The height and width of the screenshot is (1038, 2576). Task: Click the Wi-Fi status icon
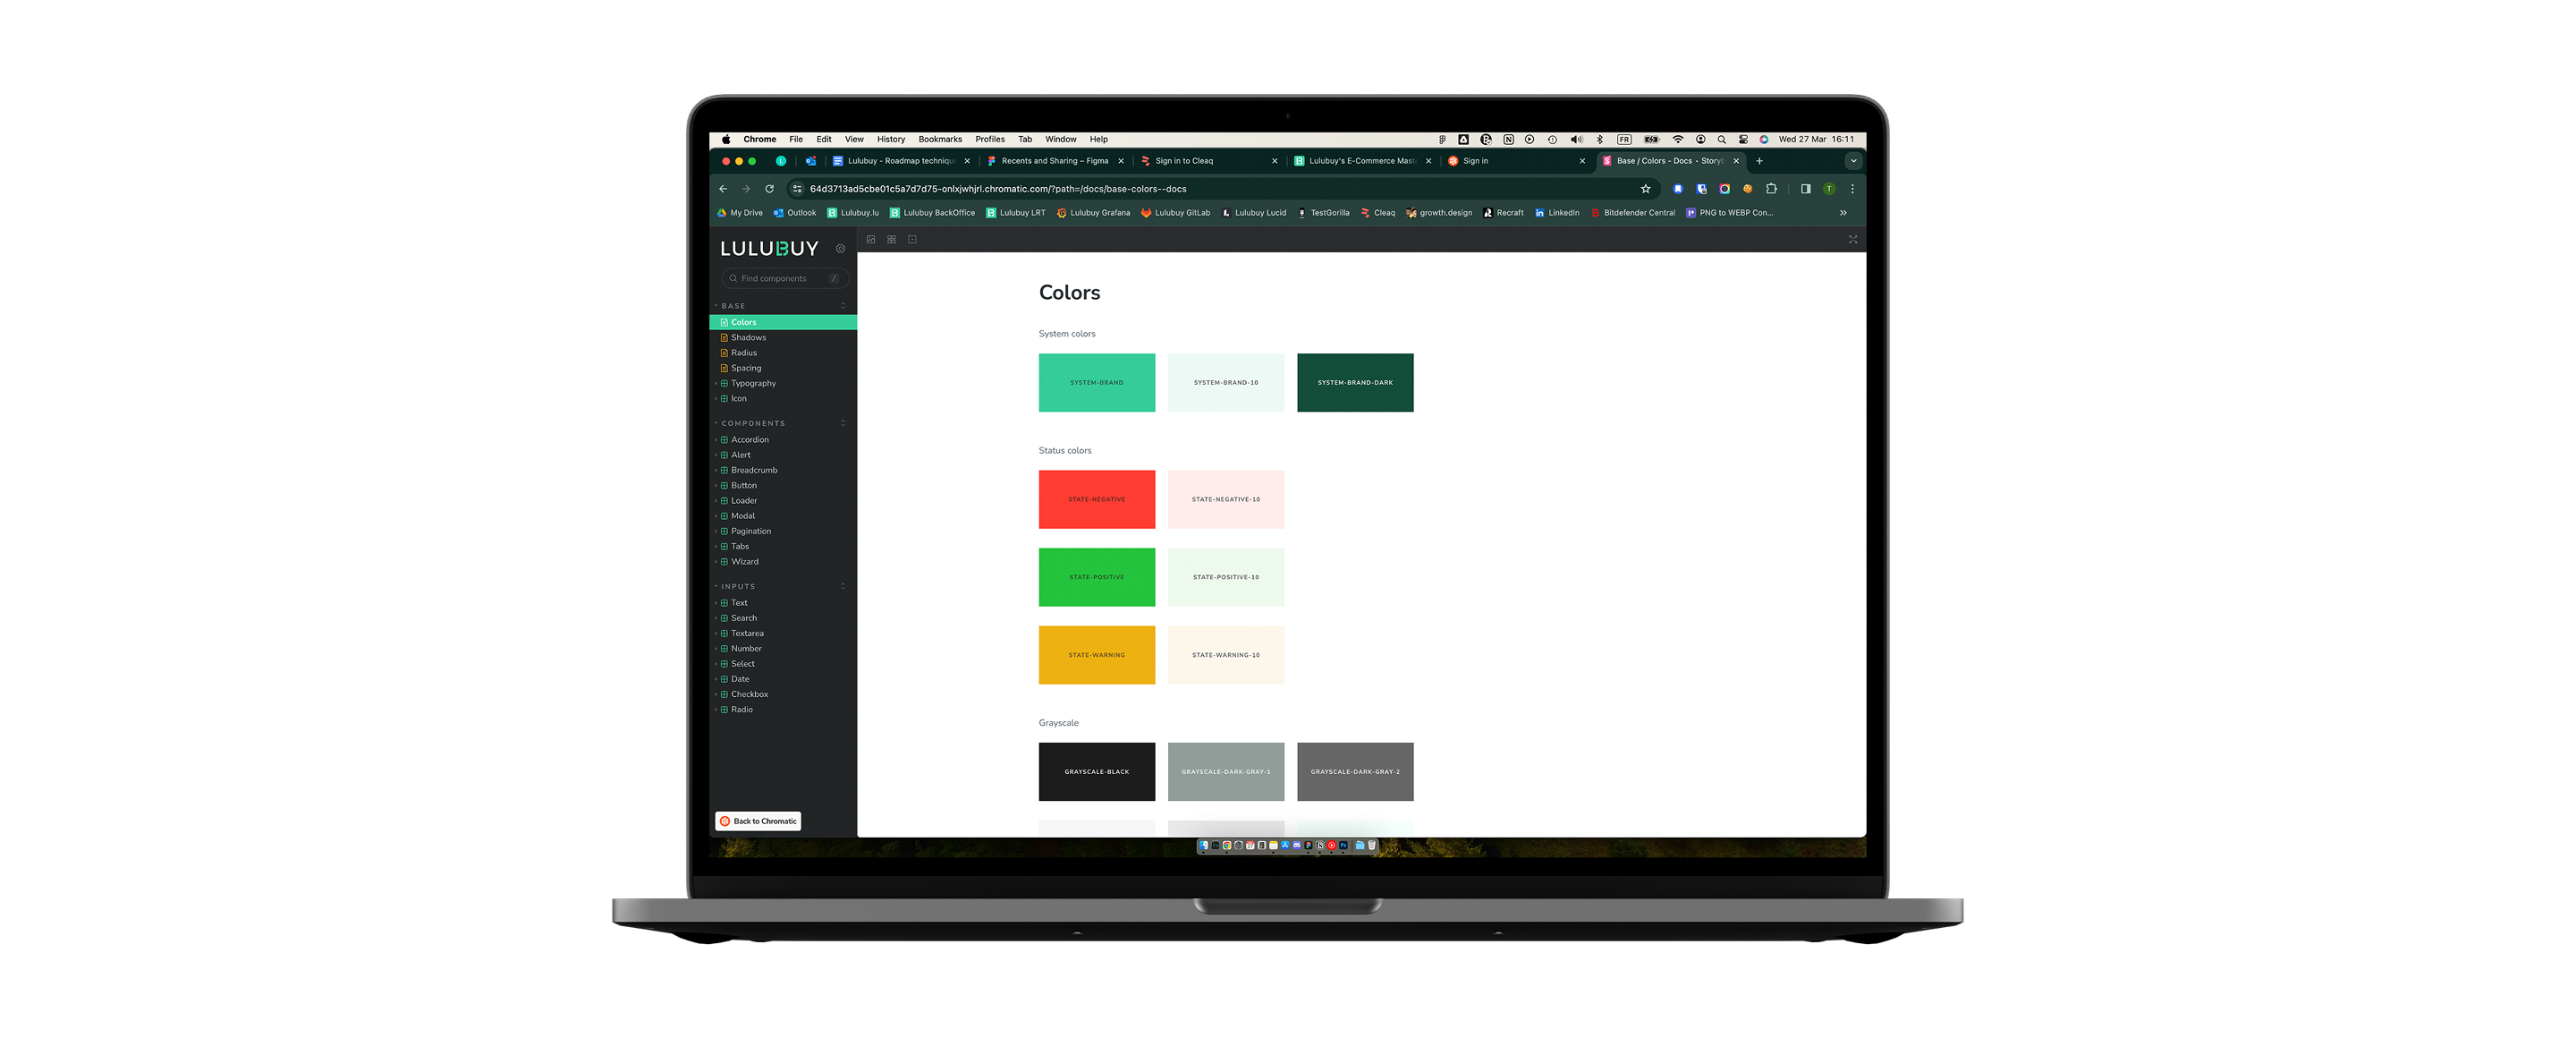(x=1678, y=140)
